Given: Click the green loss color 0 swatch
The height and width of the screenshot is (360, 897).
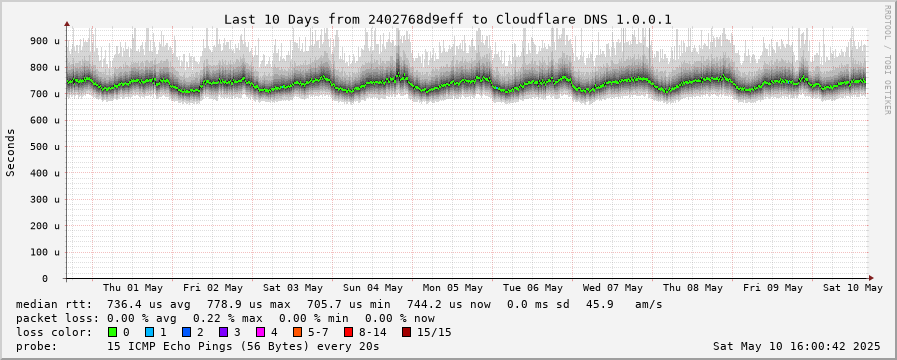Looking at the screenshot, I should [x=112, y=332].
